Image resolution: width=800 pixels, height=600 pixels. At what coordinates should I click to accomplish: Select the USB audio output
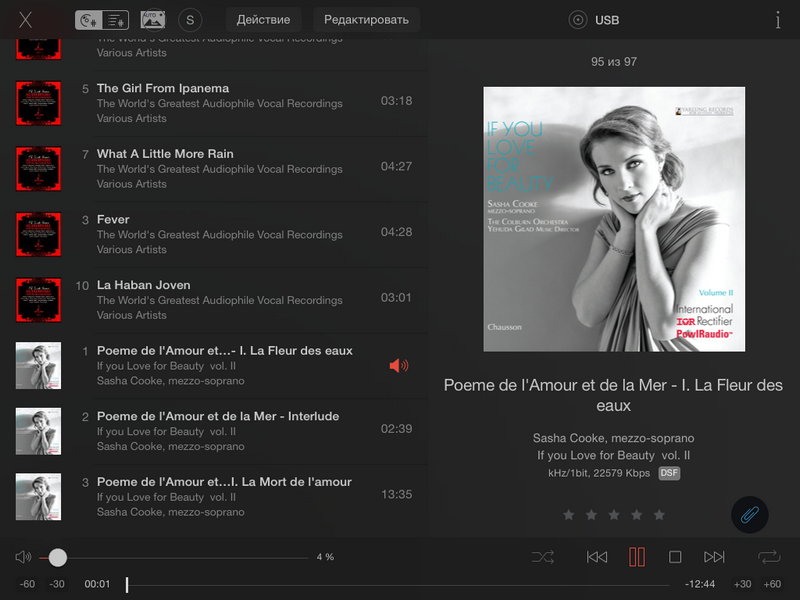point(607,20)
